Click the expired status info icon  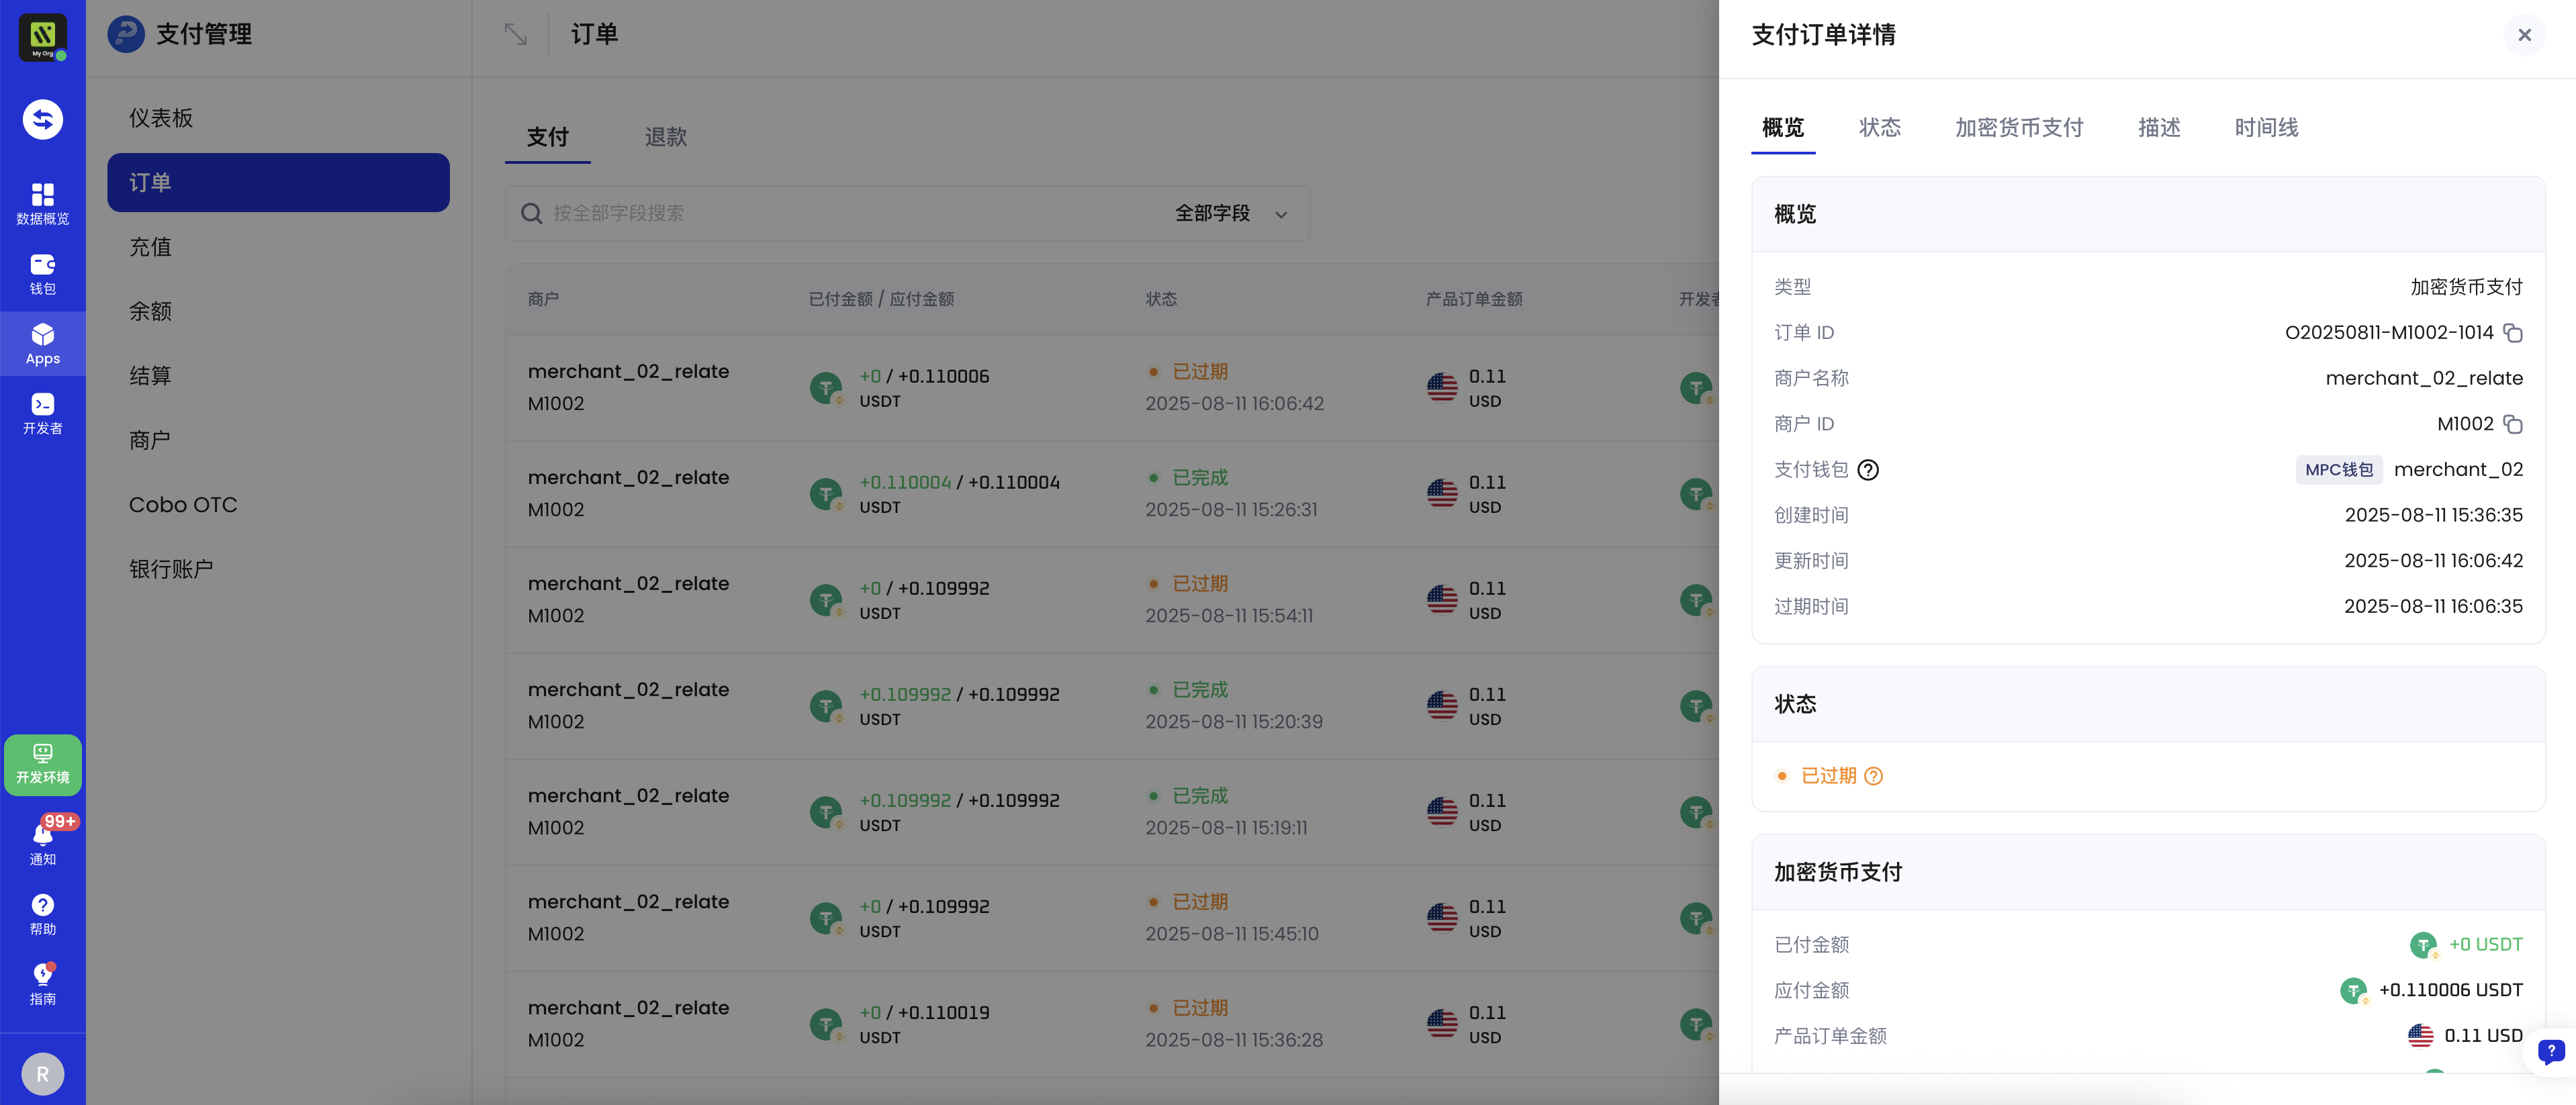point(1874,776)
